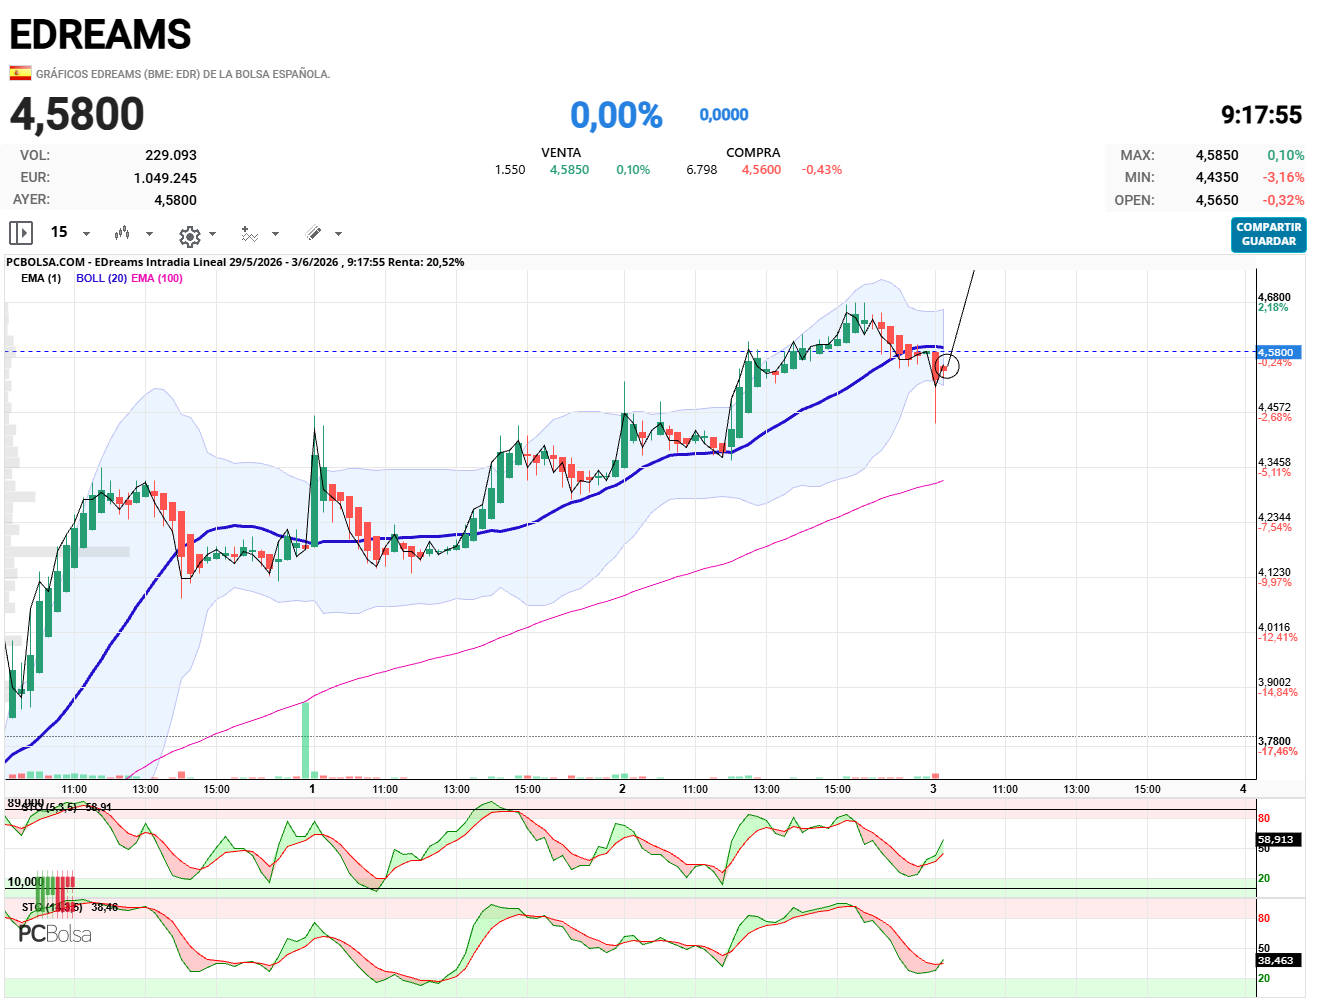Screen dimensions: 1317x998
Task: Click the GRÁFICOS EDREAMS subtitle text
Action: (x=183, y=74)
